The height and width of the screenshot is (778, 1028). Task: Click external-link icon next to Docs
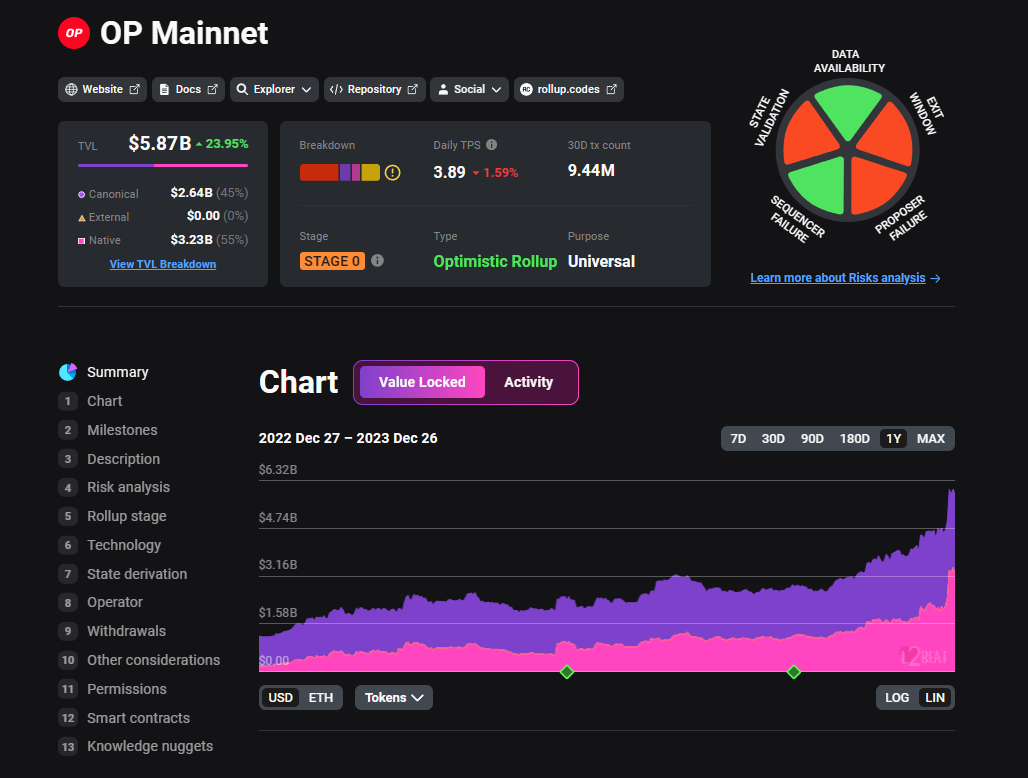point(212,89)
